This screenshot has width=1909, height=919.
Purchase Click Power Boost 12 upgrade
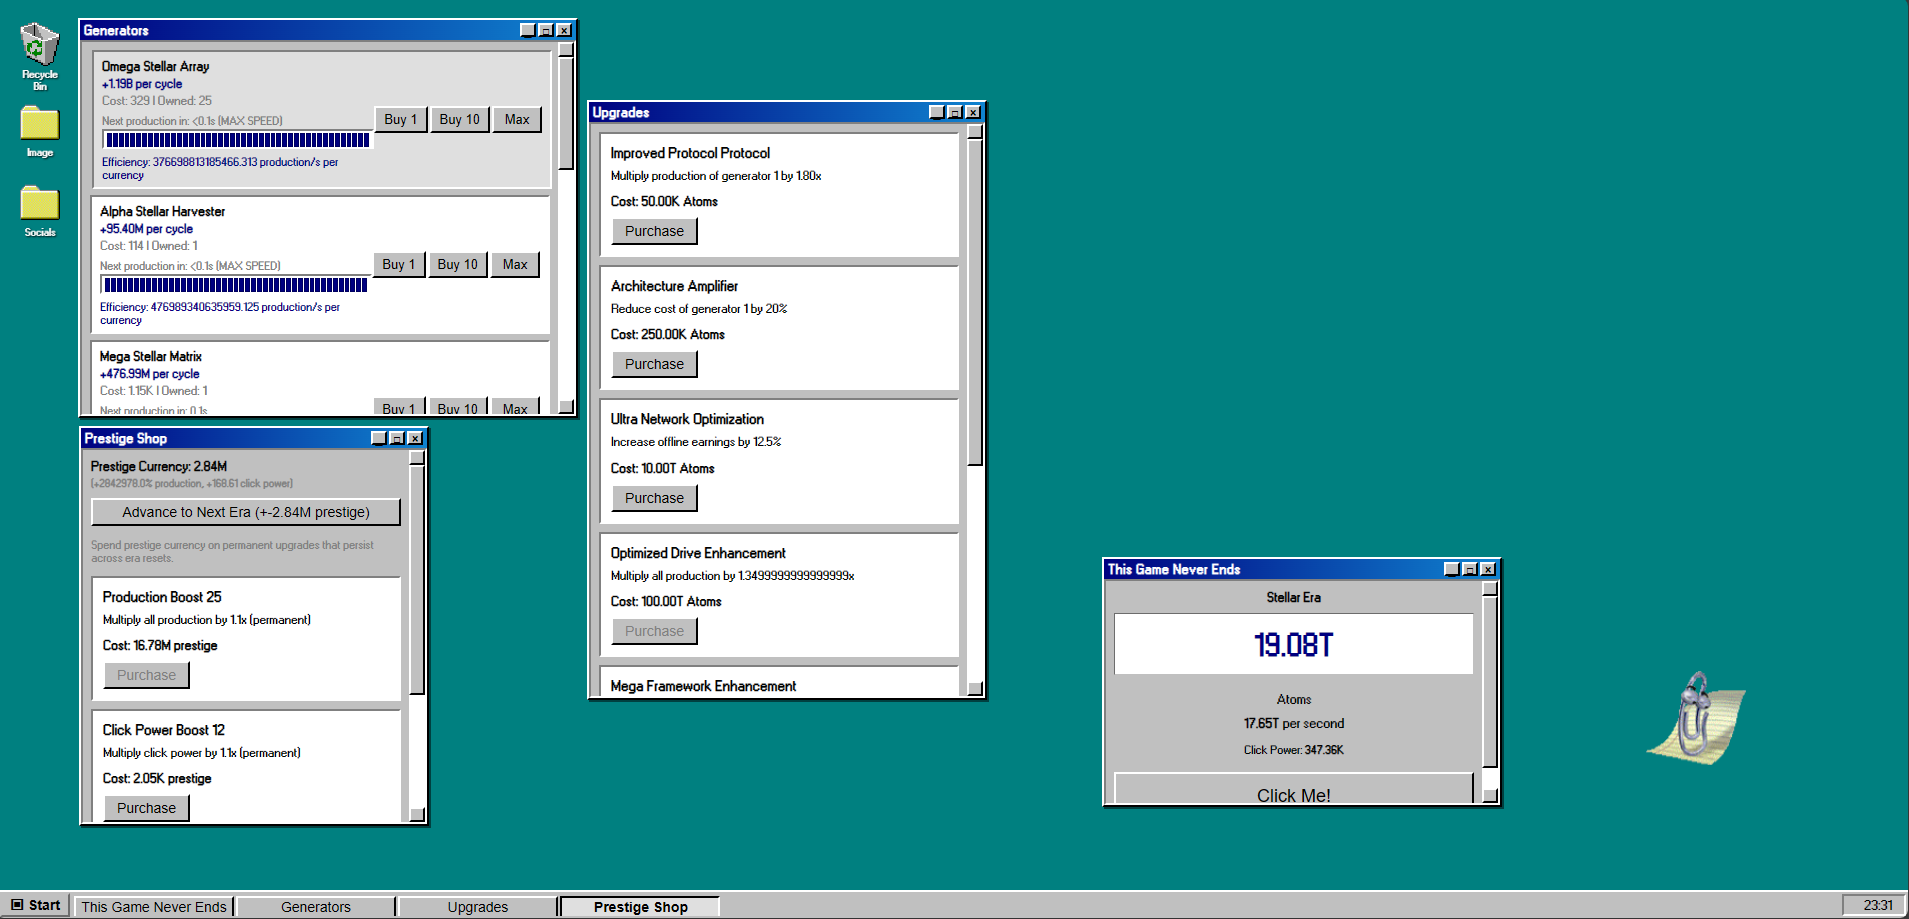[x=147, y=808]
